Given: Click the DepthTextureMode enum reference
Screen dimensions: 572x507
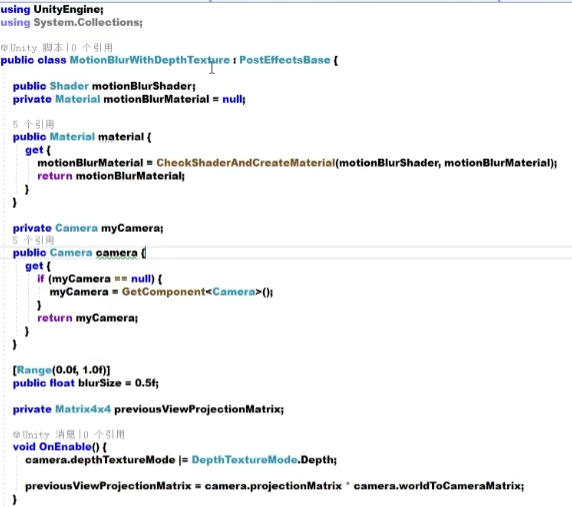Looking at the screenshot, I should 244,460.
